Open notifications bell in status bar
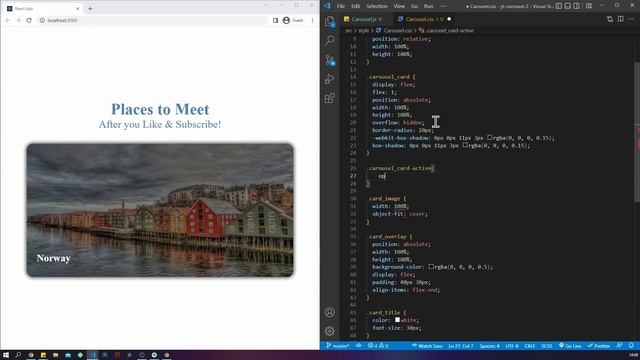Screen dimensions: 640x360 coord(631,346)
